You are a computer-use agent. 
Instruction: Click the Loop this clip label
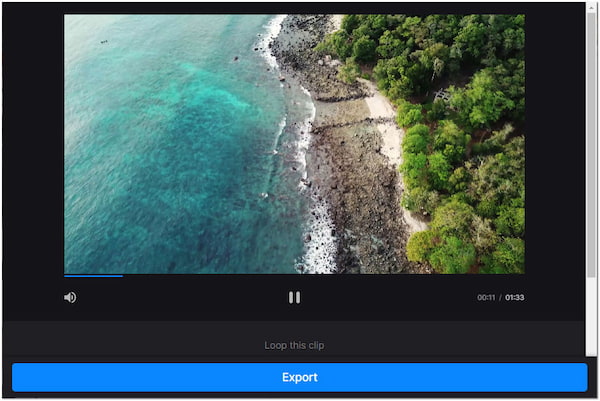(294, 345)
